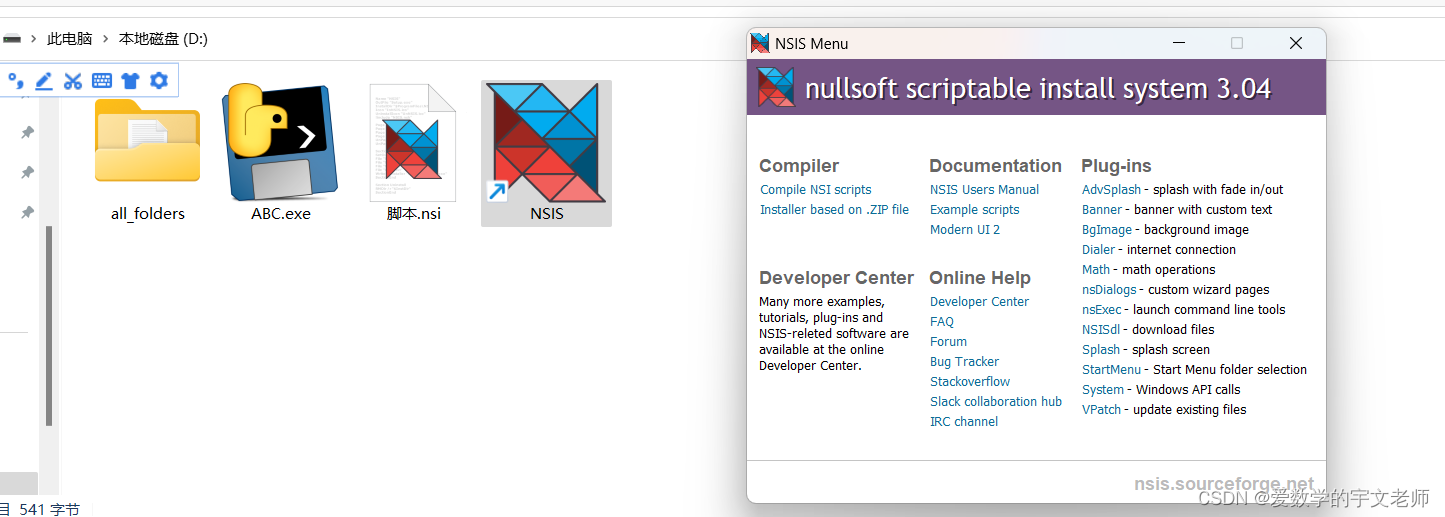This screenshot has height=517, width=1445.
Task: Click the NSIS Menu window title text
Action: 812,43
